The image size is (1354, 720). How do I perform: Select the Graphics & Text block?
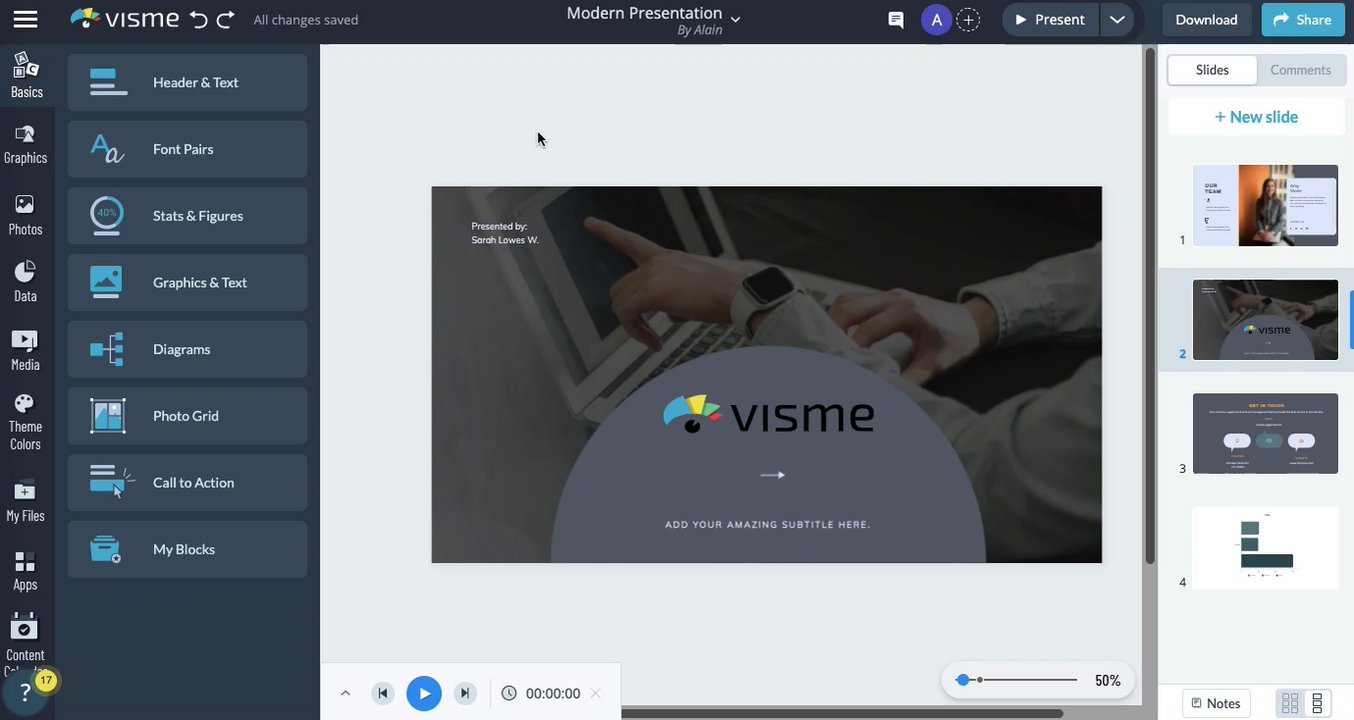[188, 282]
